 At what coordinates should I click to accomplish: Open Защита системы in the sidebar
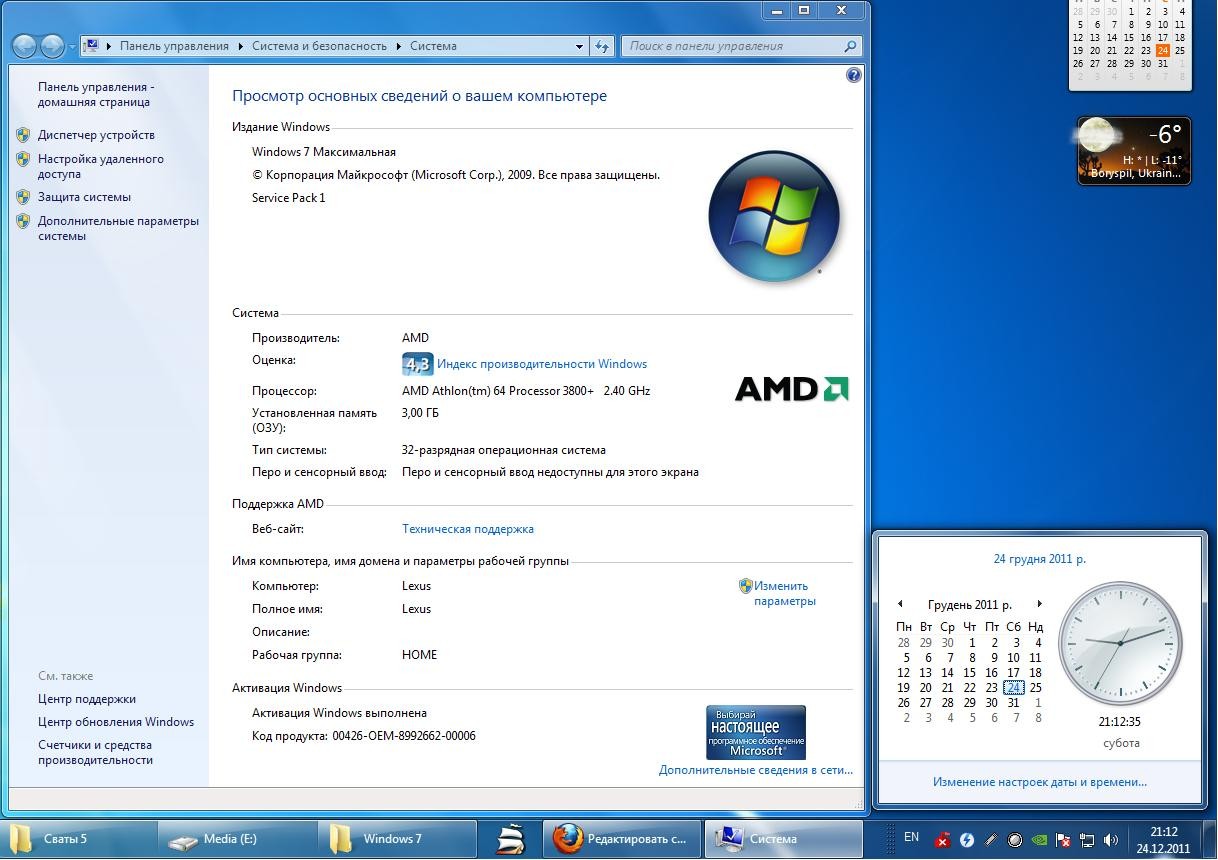click(84, 197)
